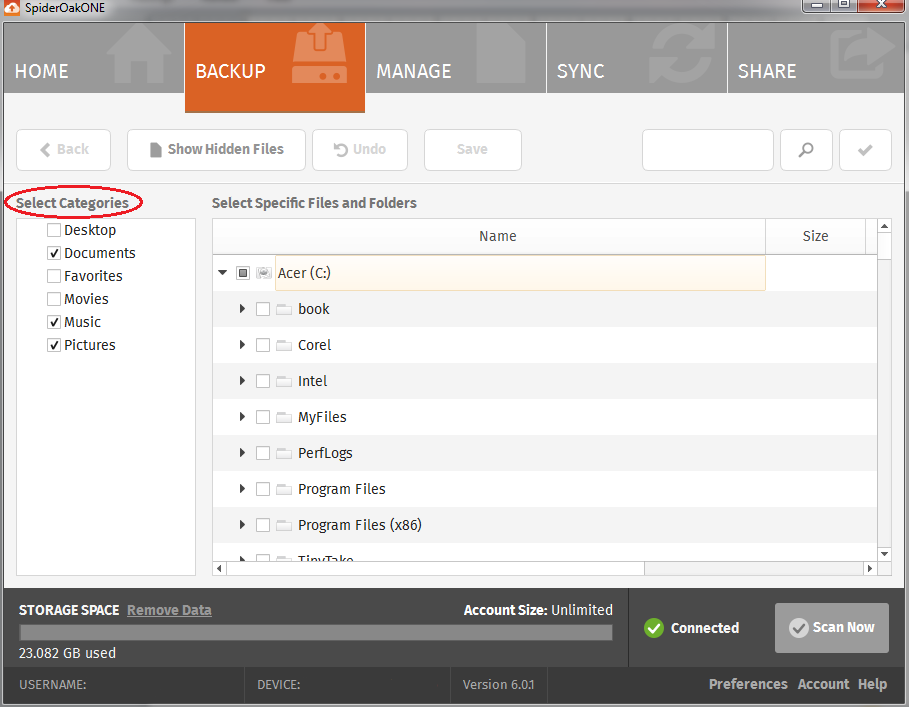The image size is (909, 707).
Task: Click the Back button
Action: point(64,150)
